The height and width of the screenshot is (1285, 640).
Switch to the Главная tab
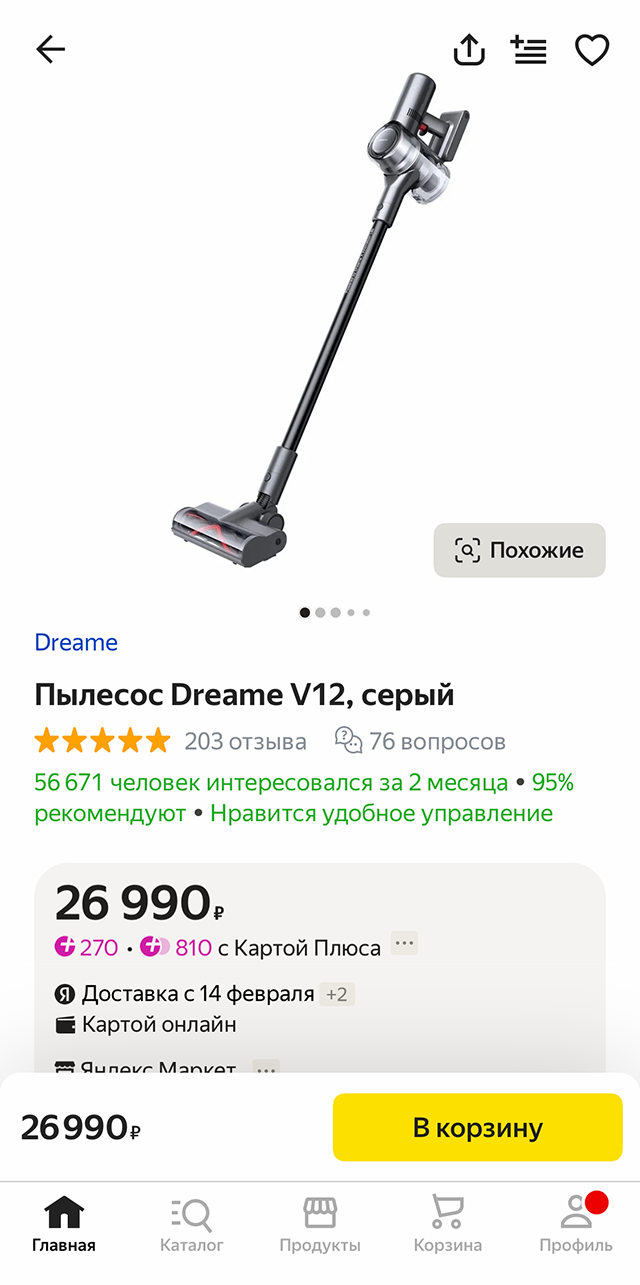(x=64, y=1223)
